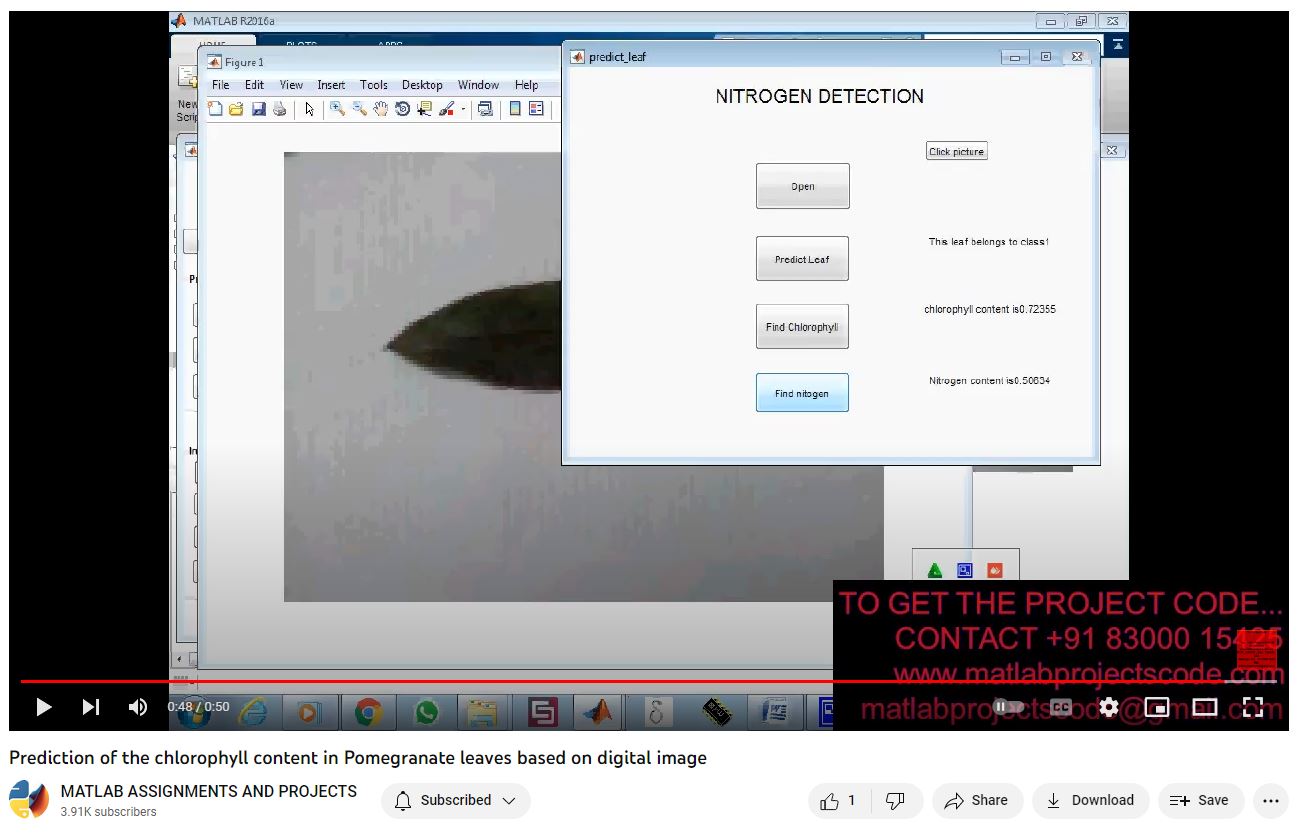
Task: Click the Download button
Action: click(1090, 800)
